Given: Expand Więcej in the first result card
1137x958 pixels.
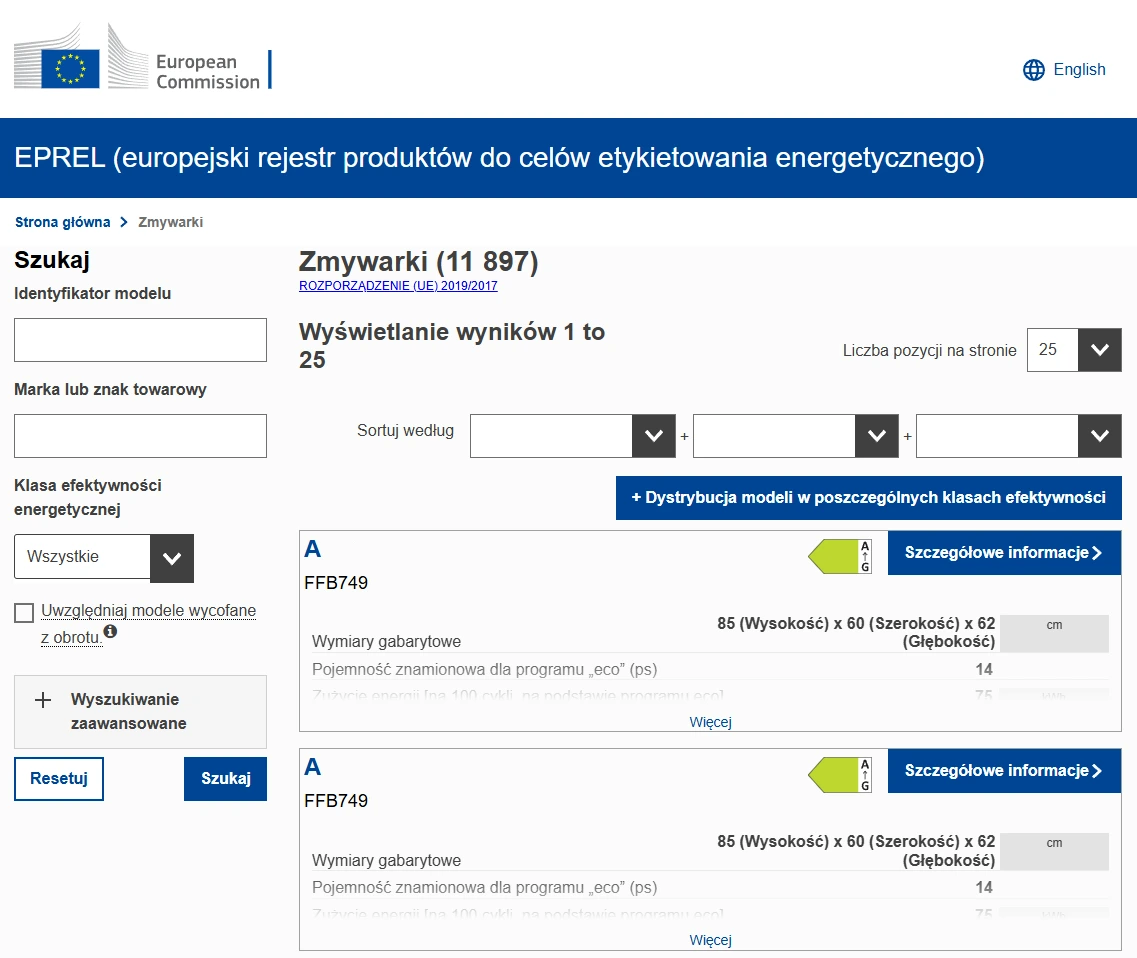Looking at the screenshot, I should pos(710,722).
